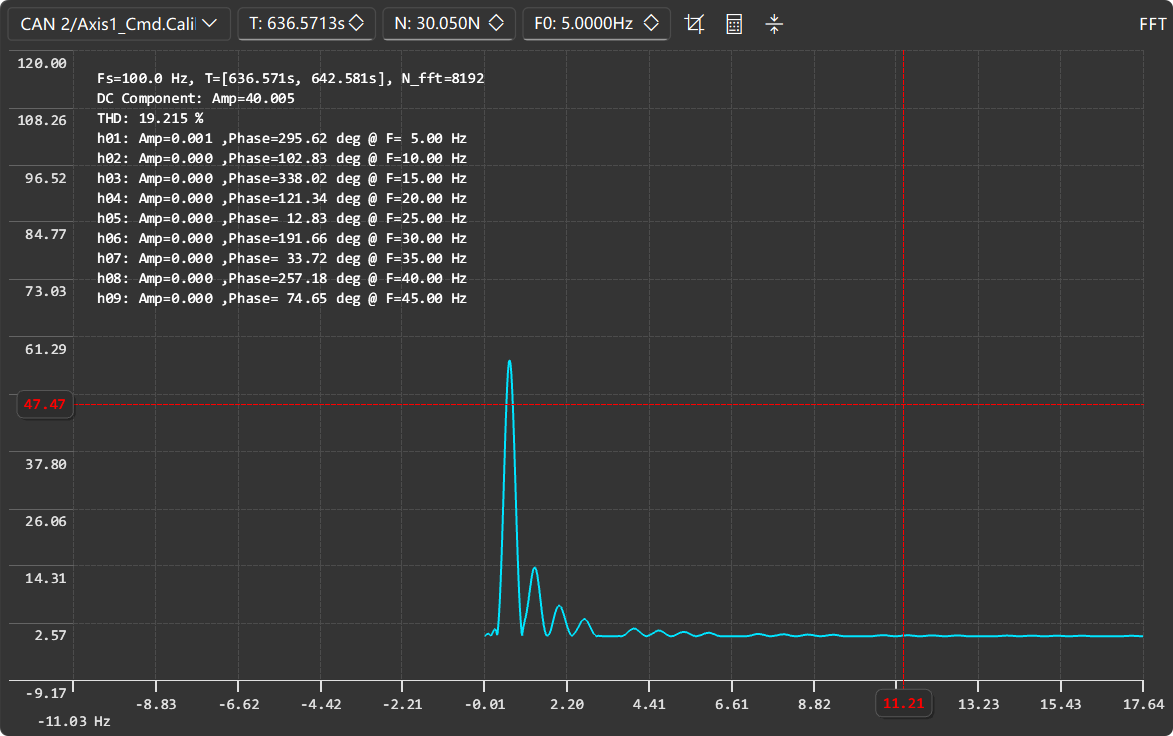Click the FFT label at top right

[1152, 25]
